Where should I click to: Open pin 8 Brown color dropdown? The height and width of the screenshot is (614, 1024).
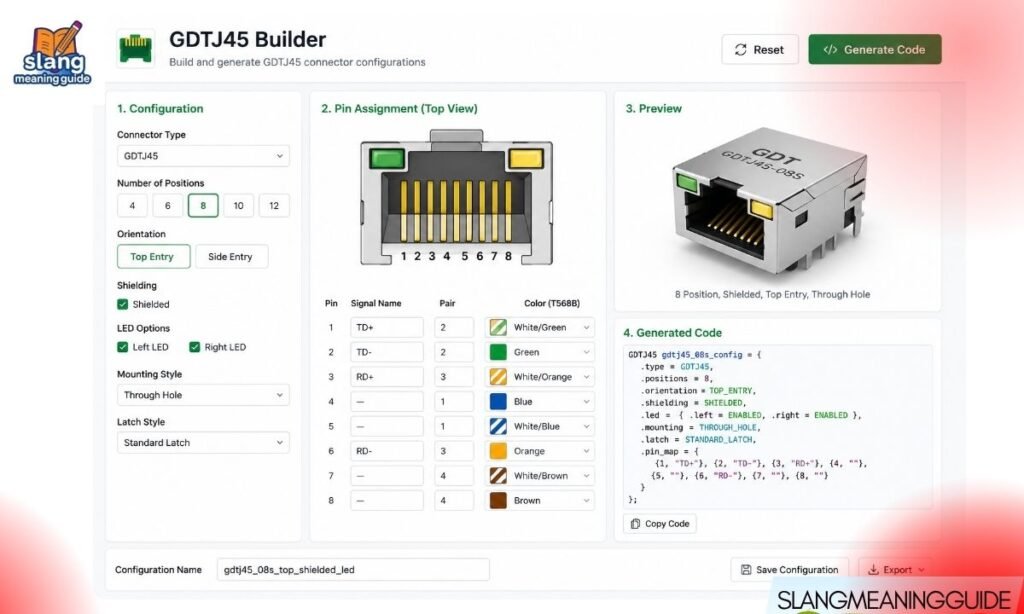539,500
